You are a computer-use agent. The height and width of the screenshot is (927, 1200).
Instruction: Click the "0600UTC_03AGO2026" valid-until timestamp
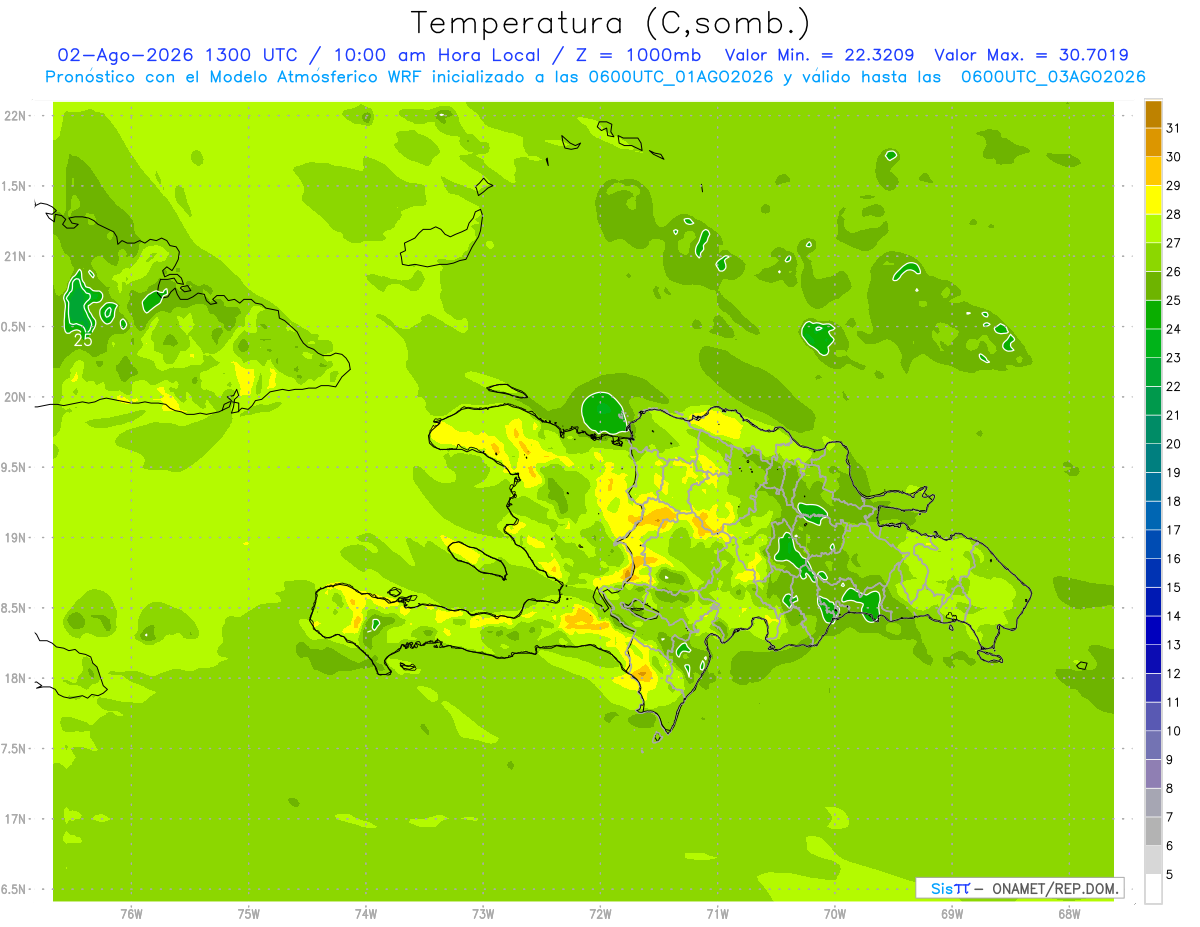coord(1053,77)
